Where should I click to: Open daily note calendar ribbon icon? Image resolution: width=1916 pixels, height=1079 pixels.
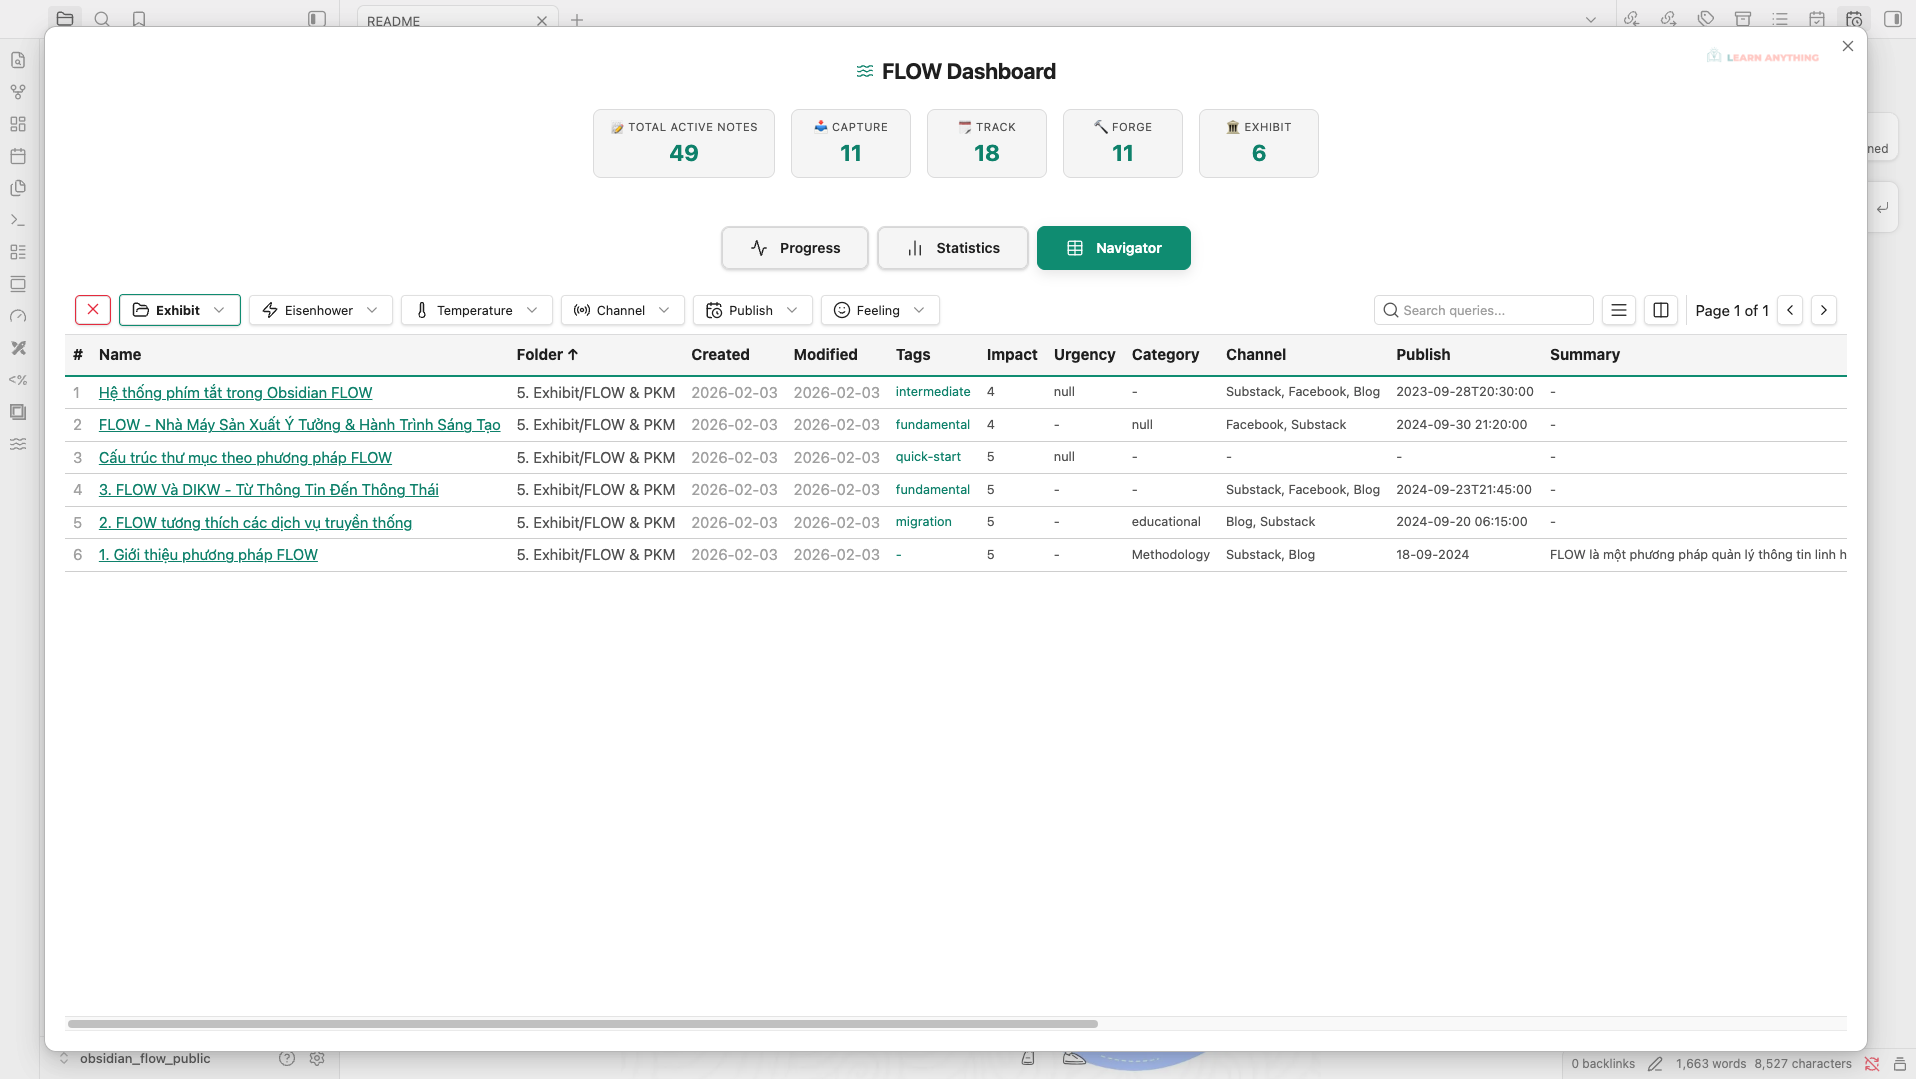(18, 156)
